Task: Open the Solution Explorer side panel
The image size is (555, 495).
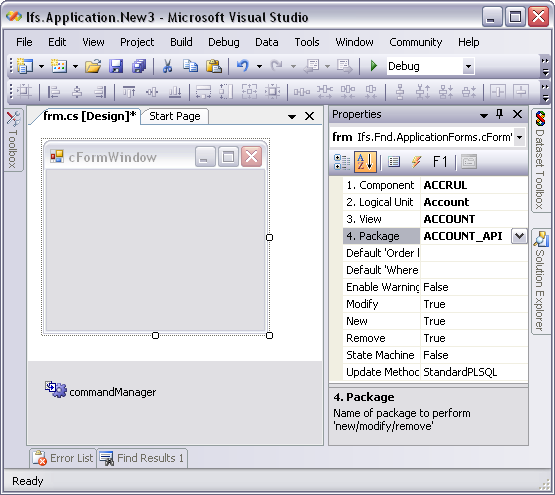Action: (540, 281)
